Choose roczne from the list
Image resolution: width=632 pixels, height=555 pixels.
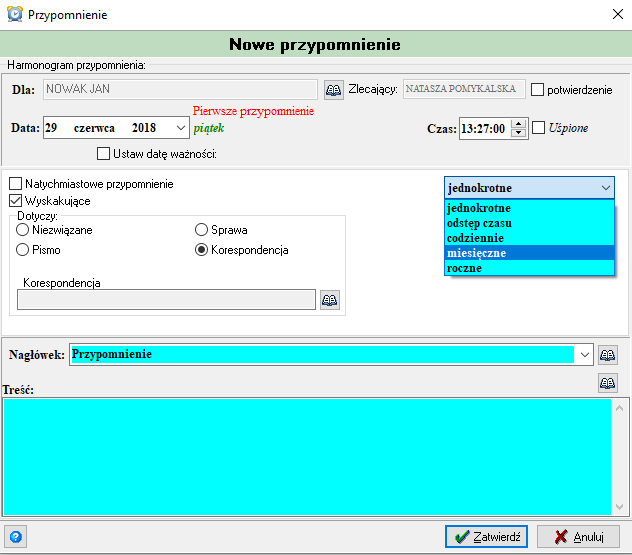click(529, 268)
